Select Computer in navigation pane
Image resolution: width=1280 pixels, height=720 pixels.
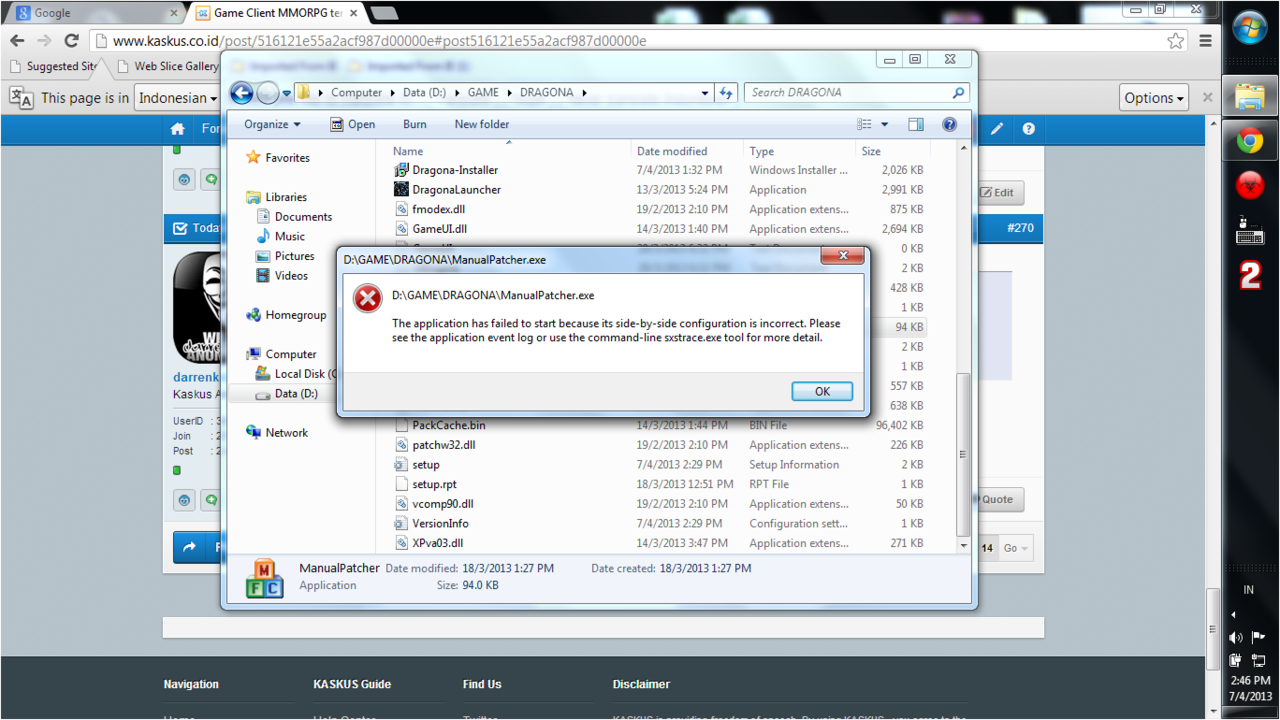(290, 354)
